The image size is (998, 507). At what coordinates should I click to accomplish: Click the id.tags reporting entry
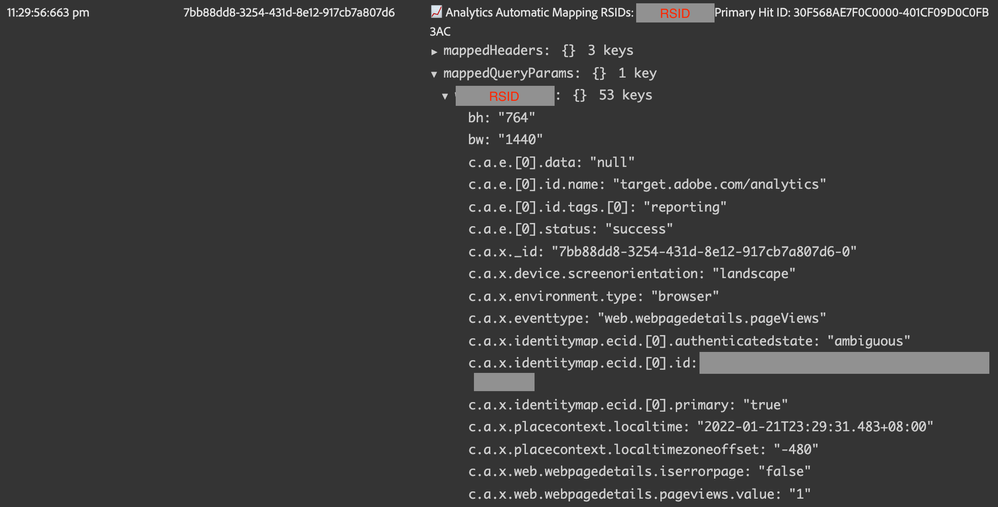597,207
